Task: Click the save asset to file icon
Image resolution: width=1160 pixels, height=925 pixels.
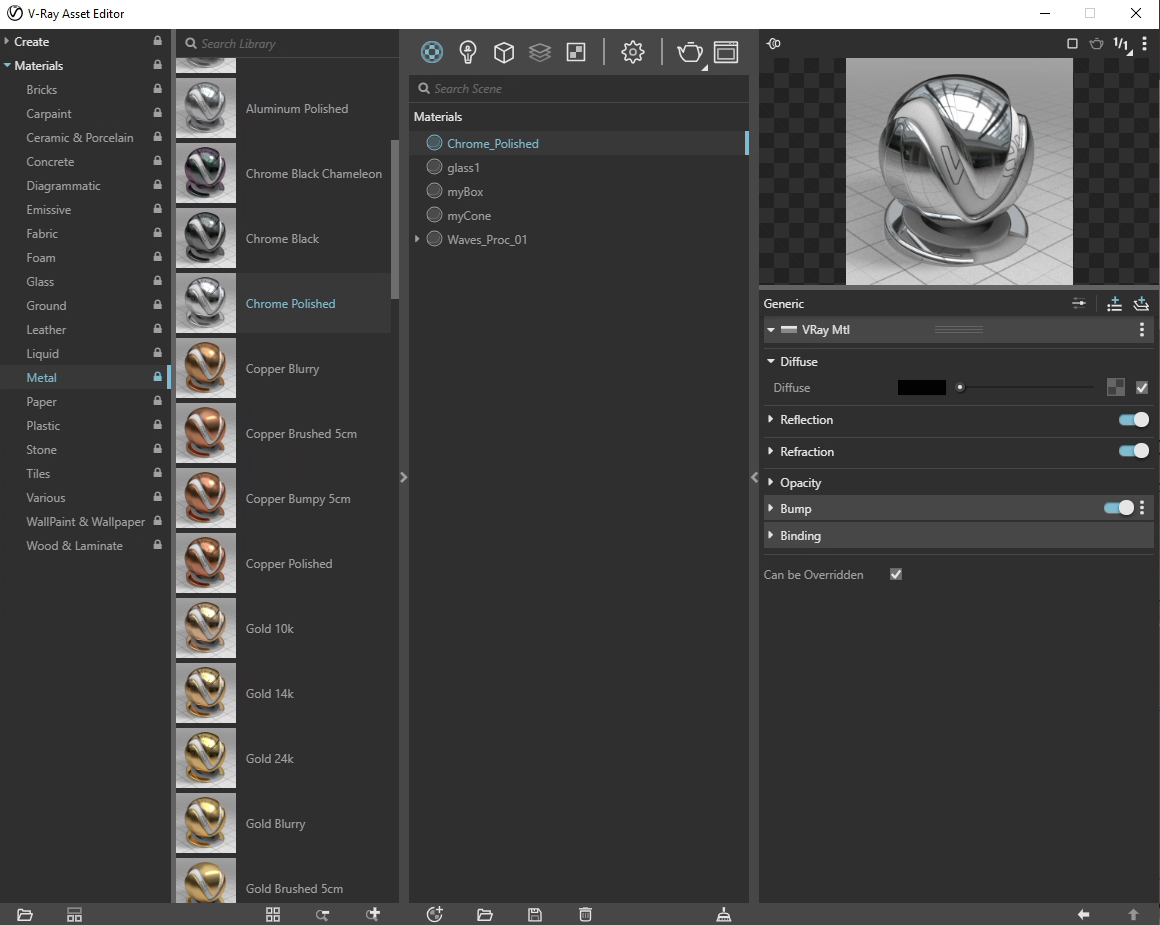Action: coord(535,915)
